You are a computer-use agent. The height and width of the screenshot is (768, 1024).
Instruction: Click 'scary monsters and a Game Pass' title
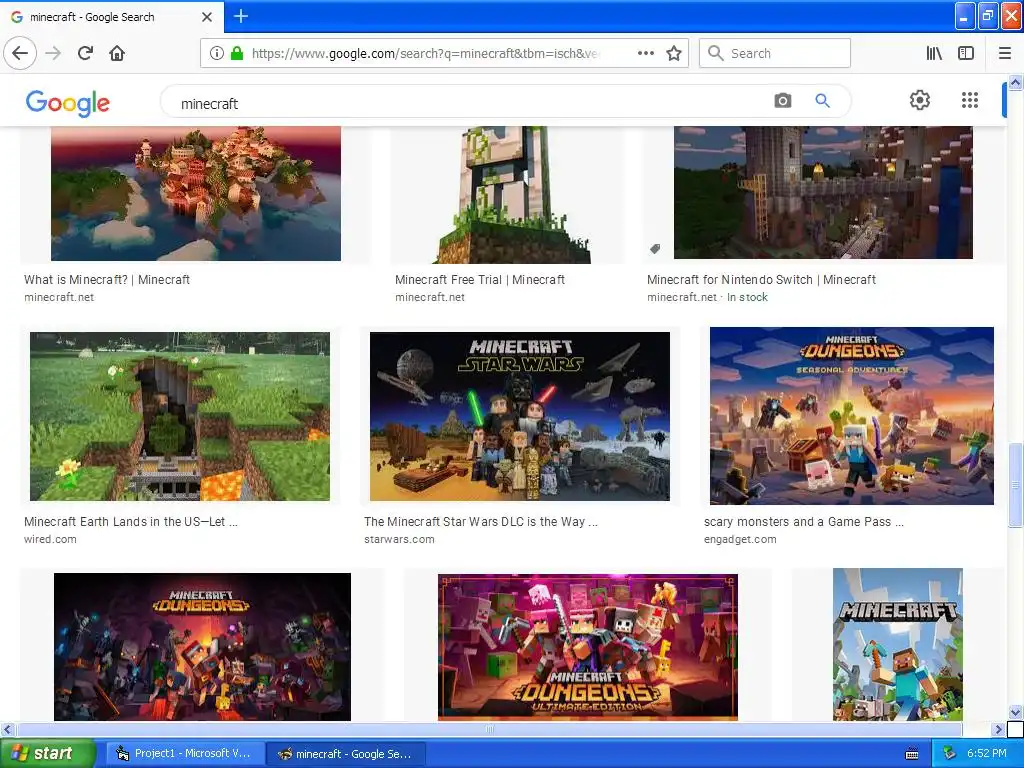point(804,522)
